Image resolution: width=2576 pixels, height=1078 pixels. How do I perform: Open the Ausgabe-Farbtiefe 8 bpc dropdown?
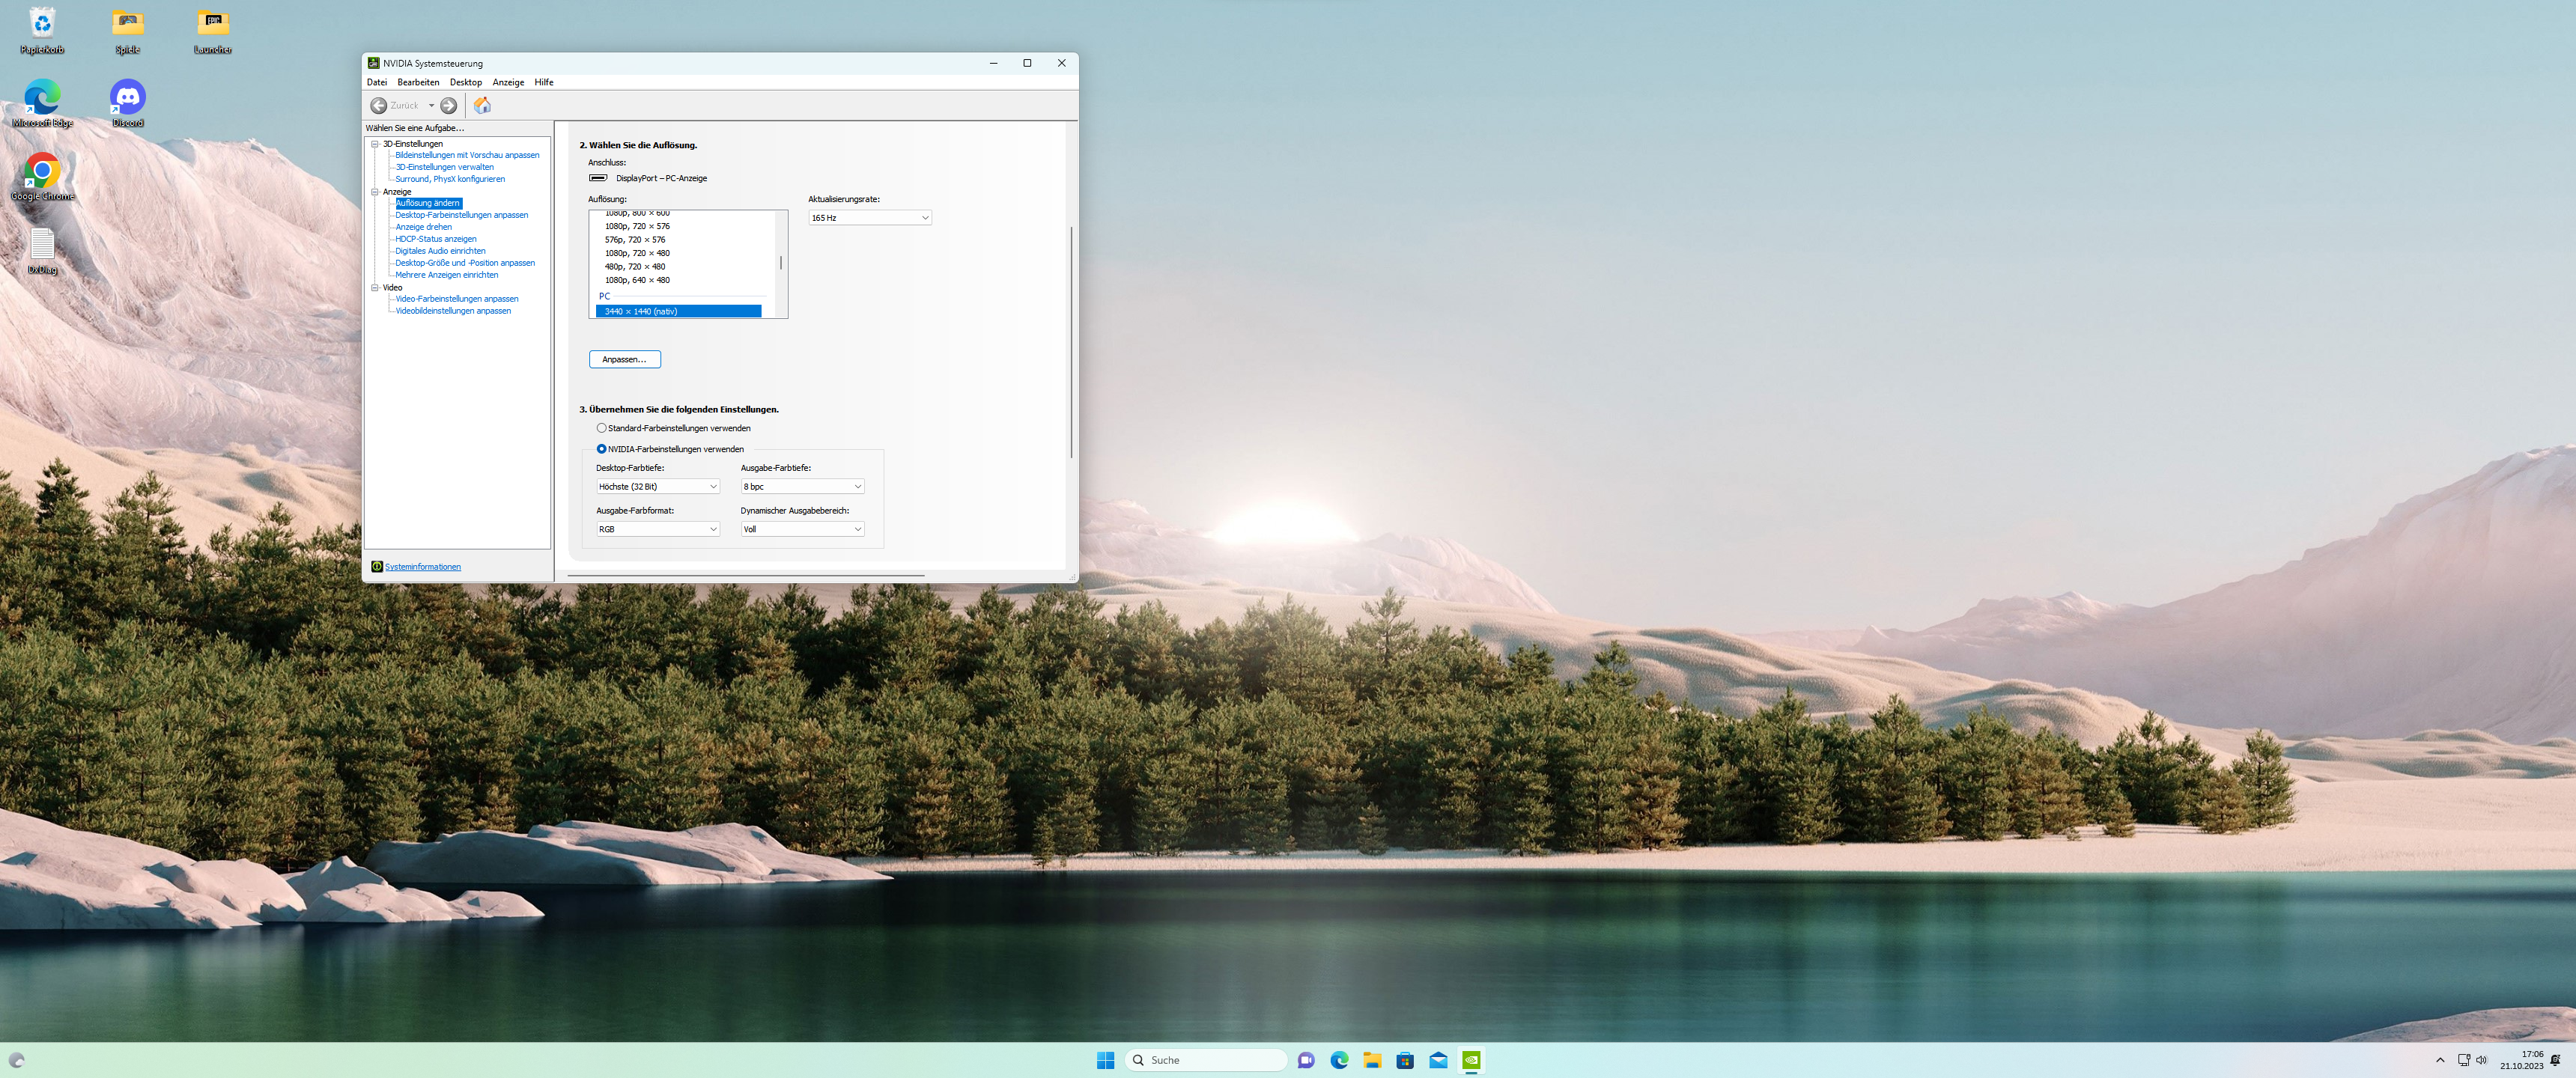(x=802, y=487)
